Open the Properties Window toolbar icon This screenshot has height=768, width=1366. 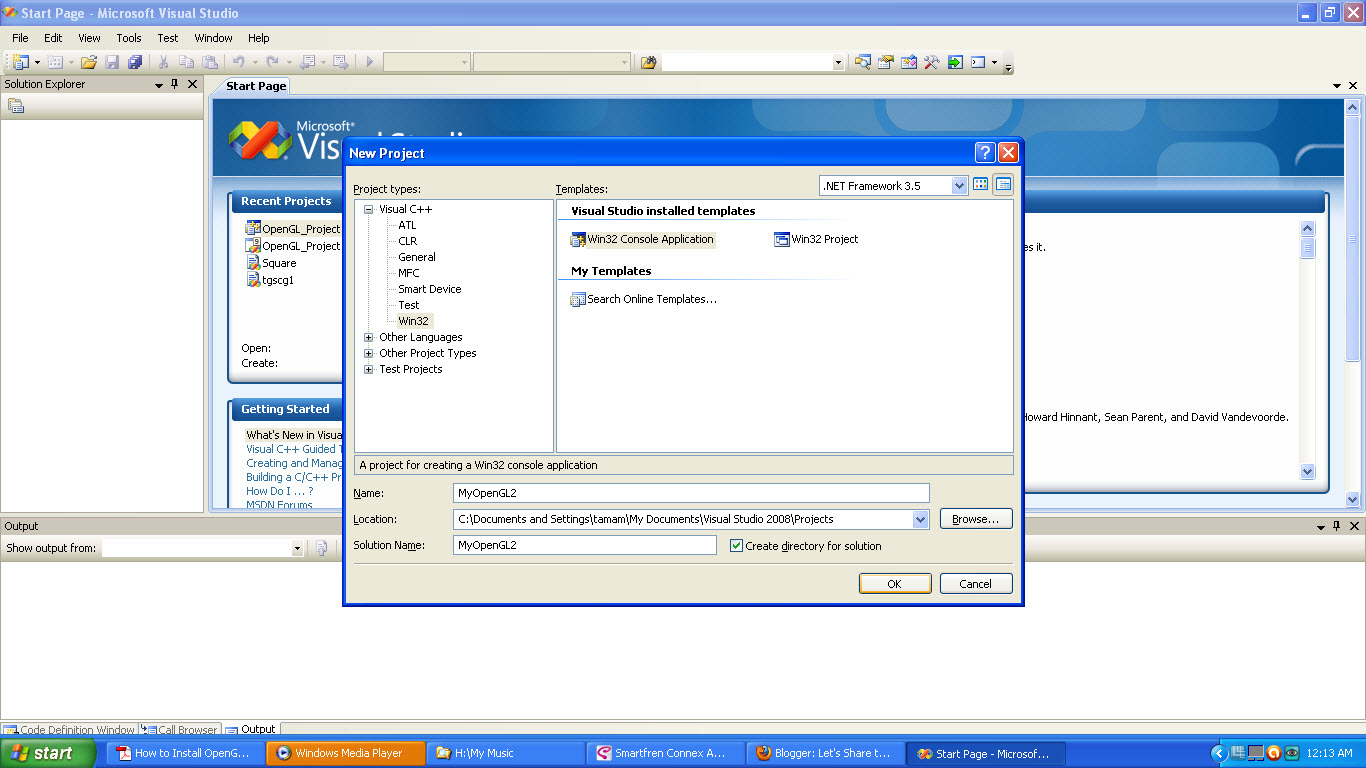[885, 62]
